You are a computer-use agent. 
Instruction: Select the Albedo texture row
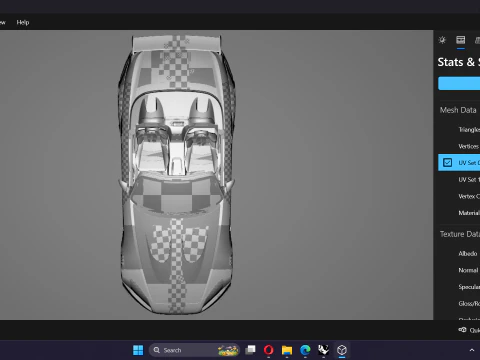point(459,254)
